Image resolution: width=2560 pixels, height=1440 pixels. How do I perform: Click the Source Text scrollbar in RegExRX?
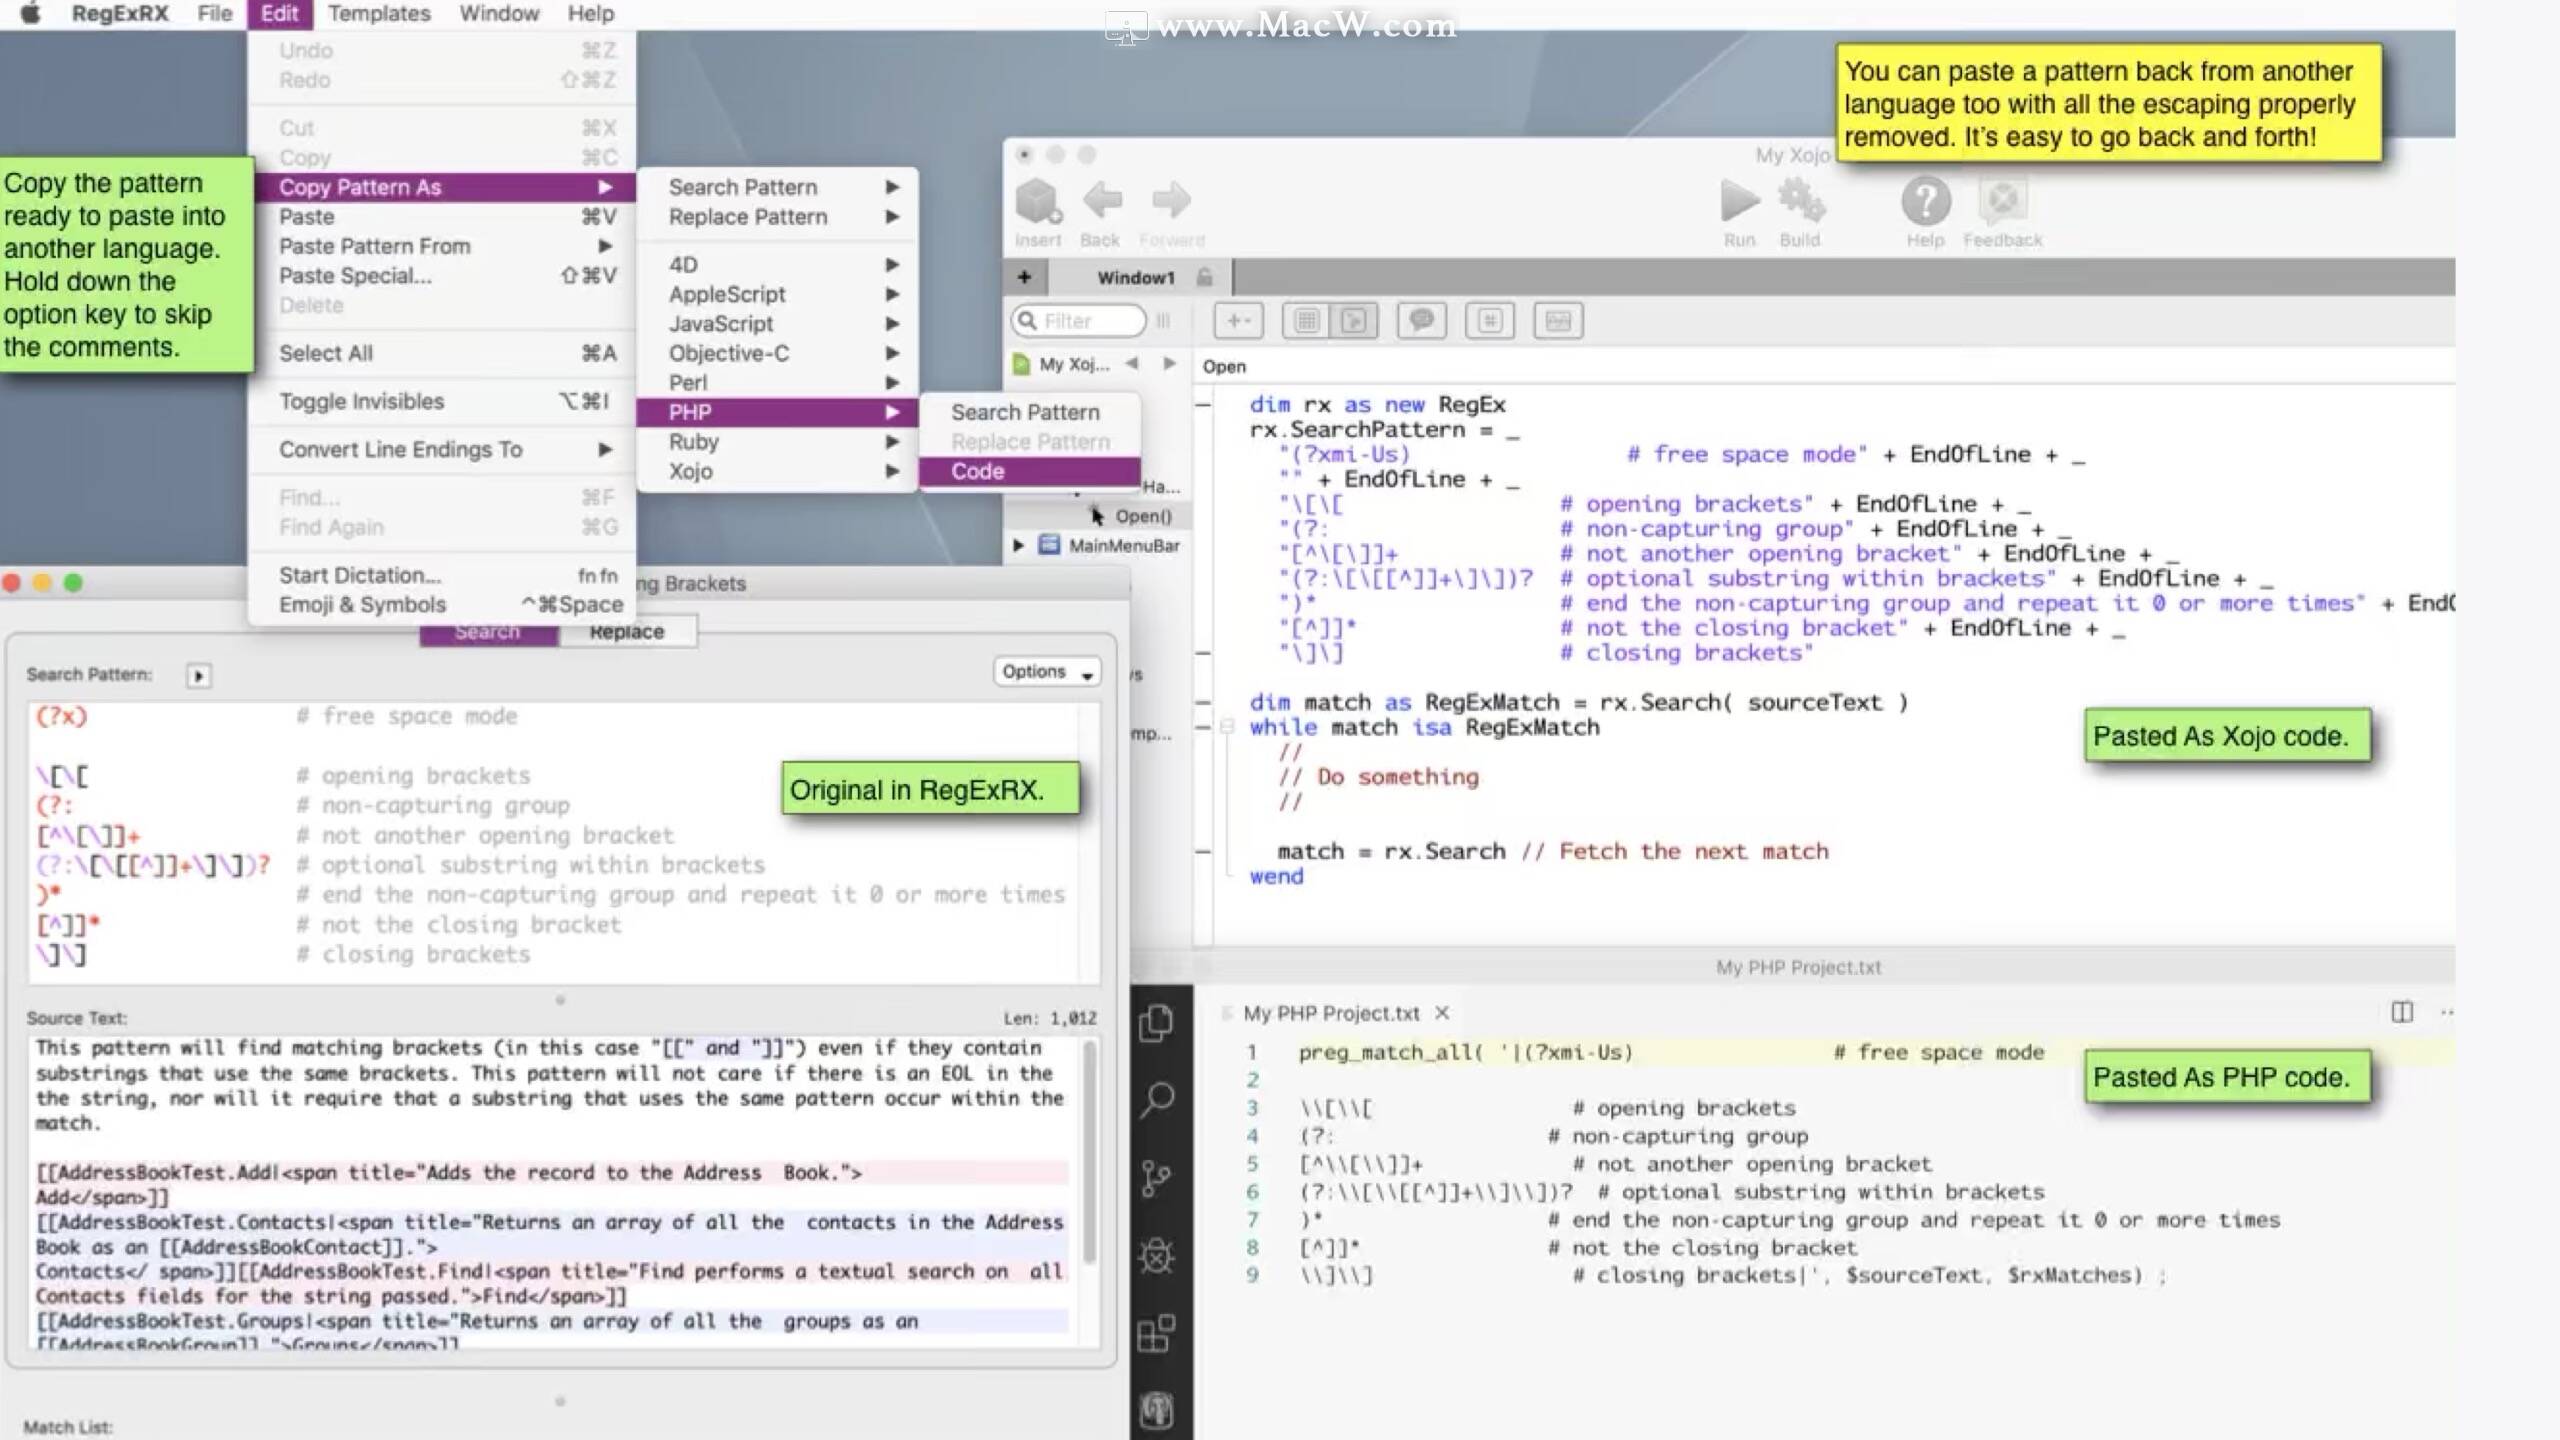[1089, 1152]
